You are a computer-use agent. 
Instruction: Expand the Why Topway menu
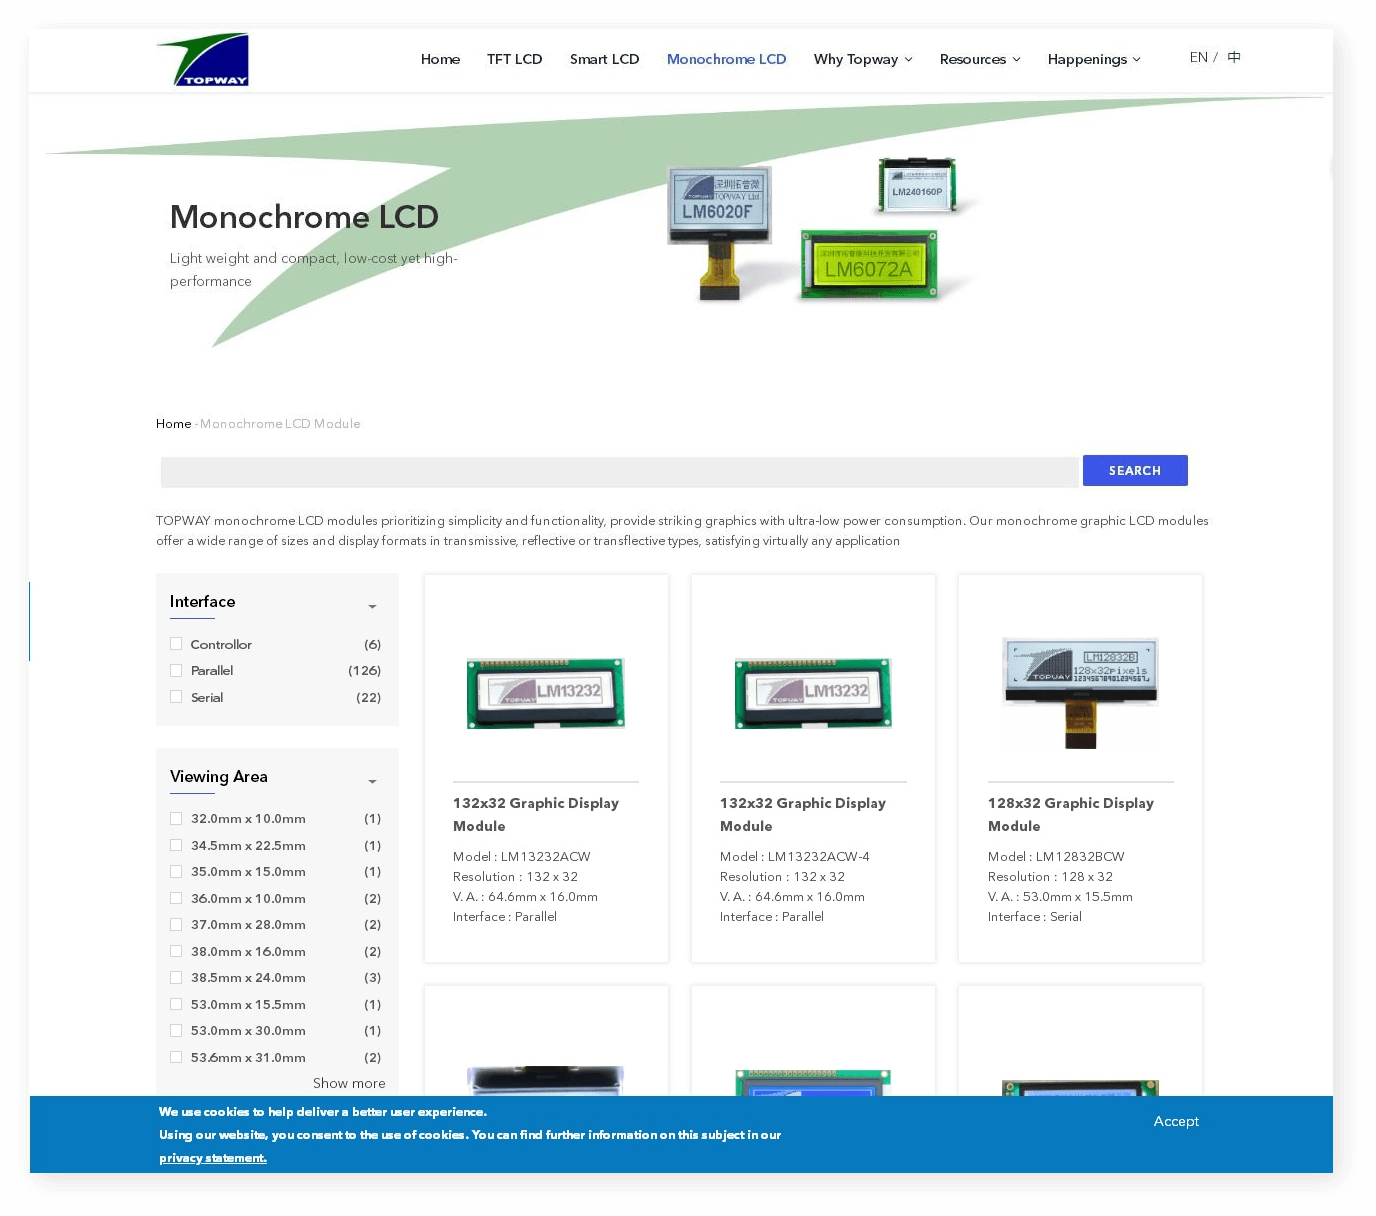(x=863, y=59)
